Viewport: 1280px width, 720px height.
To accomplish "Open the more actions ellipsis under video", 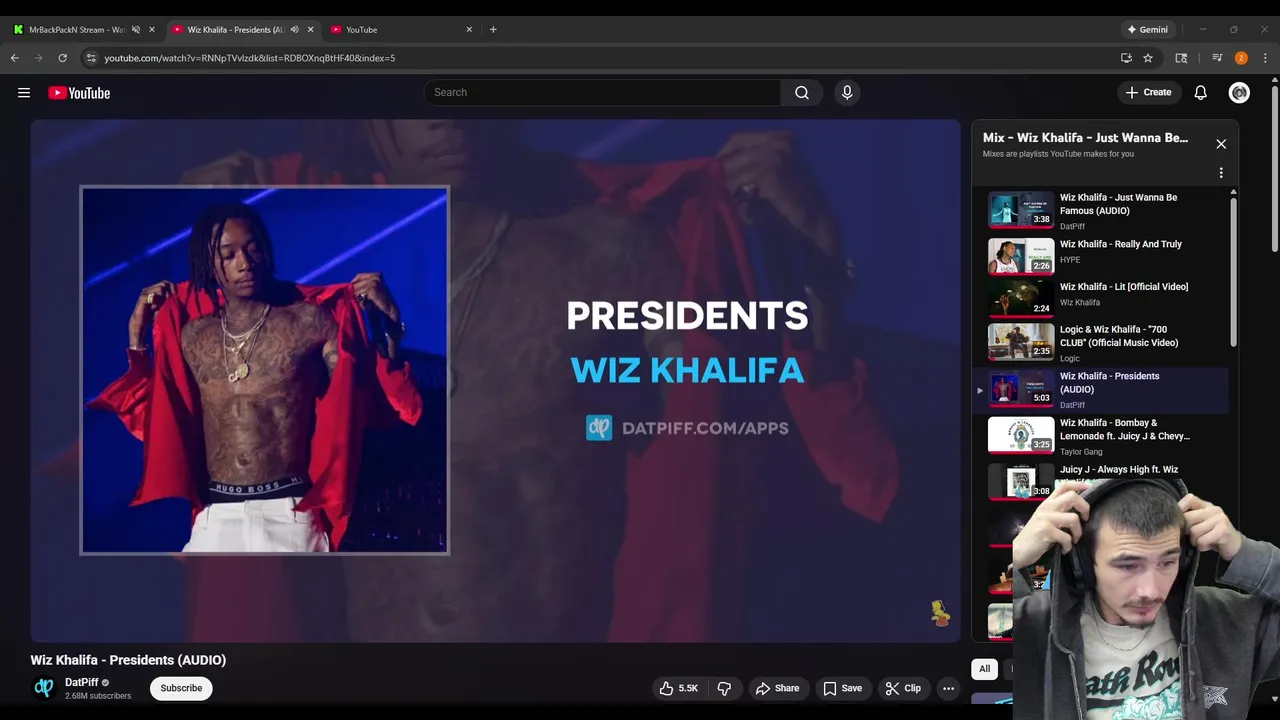I will tap(948, 688).
